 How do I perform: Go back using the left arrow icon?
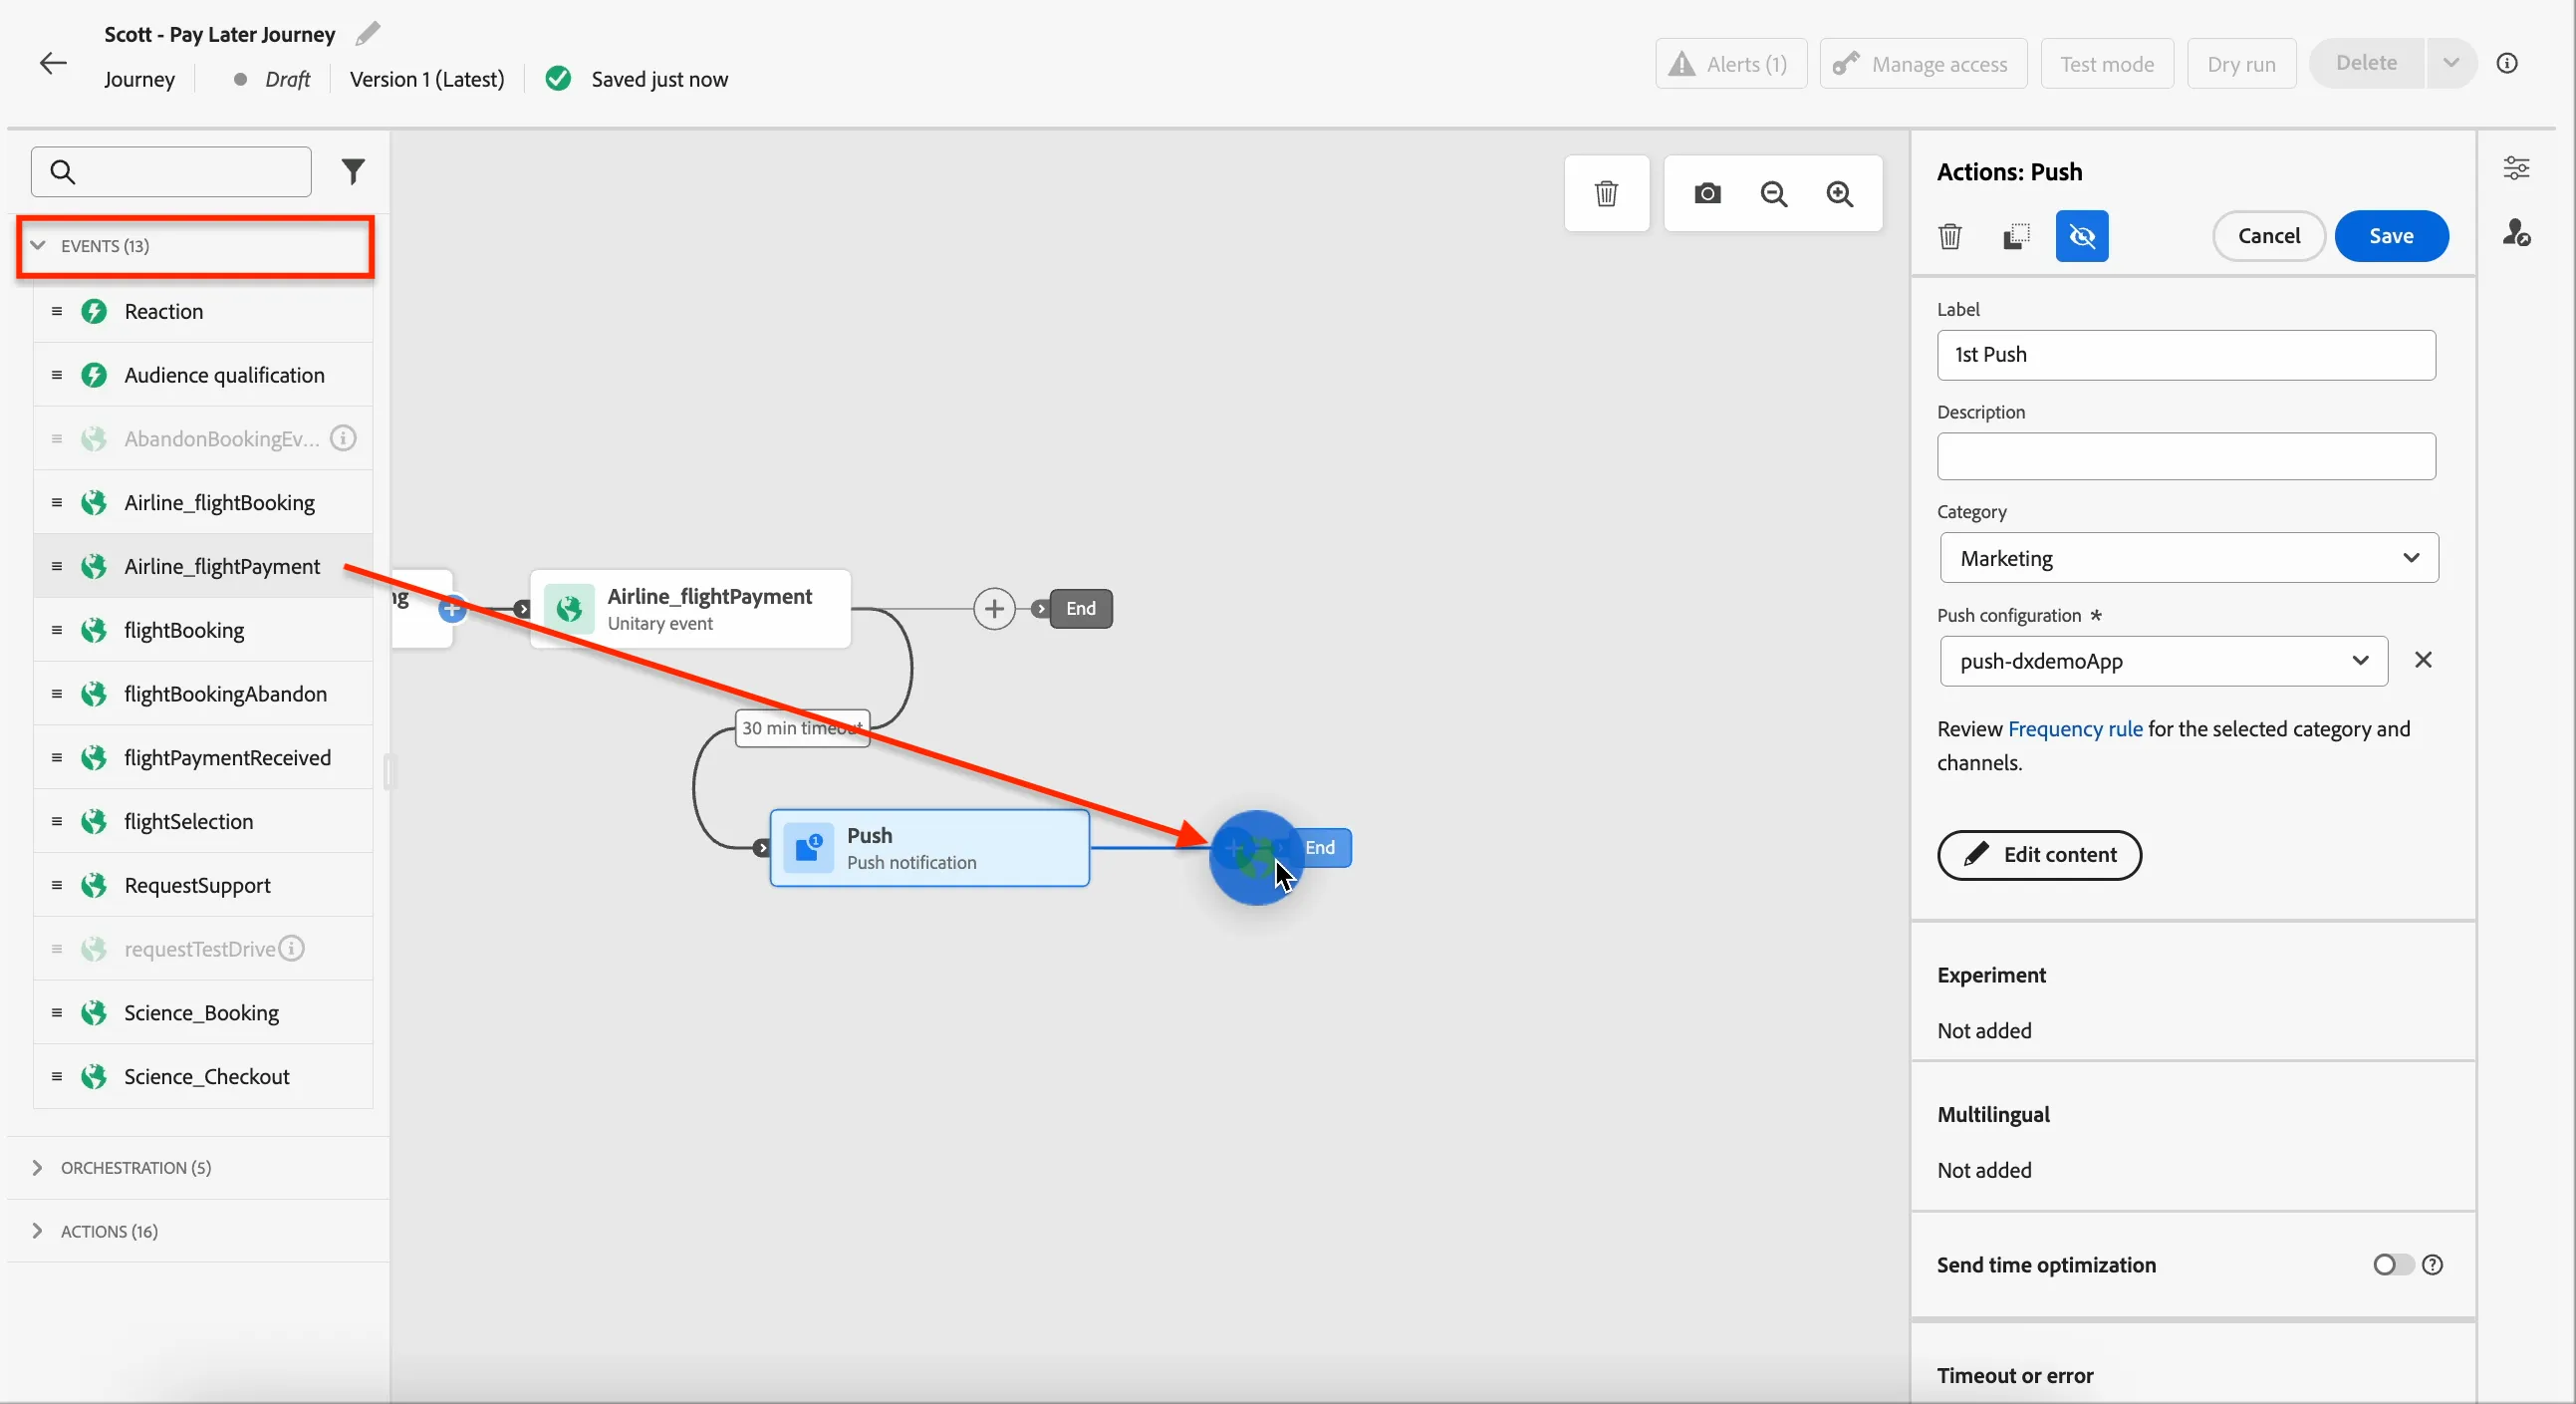tap(53, 63)
